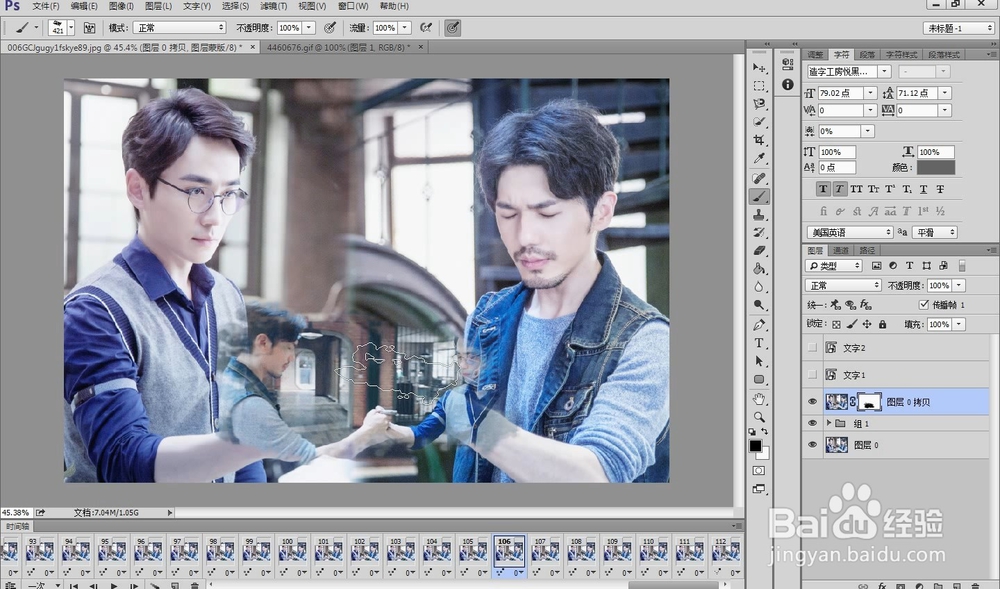Click the foreground color swatch
This screenshot has width=1000, height=589.
click(x=755, y=446)
